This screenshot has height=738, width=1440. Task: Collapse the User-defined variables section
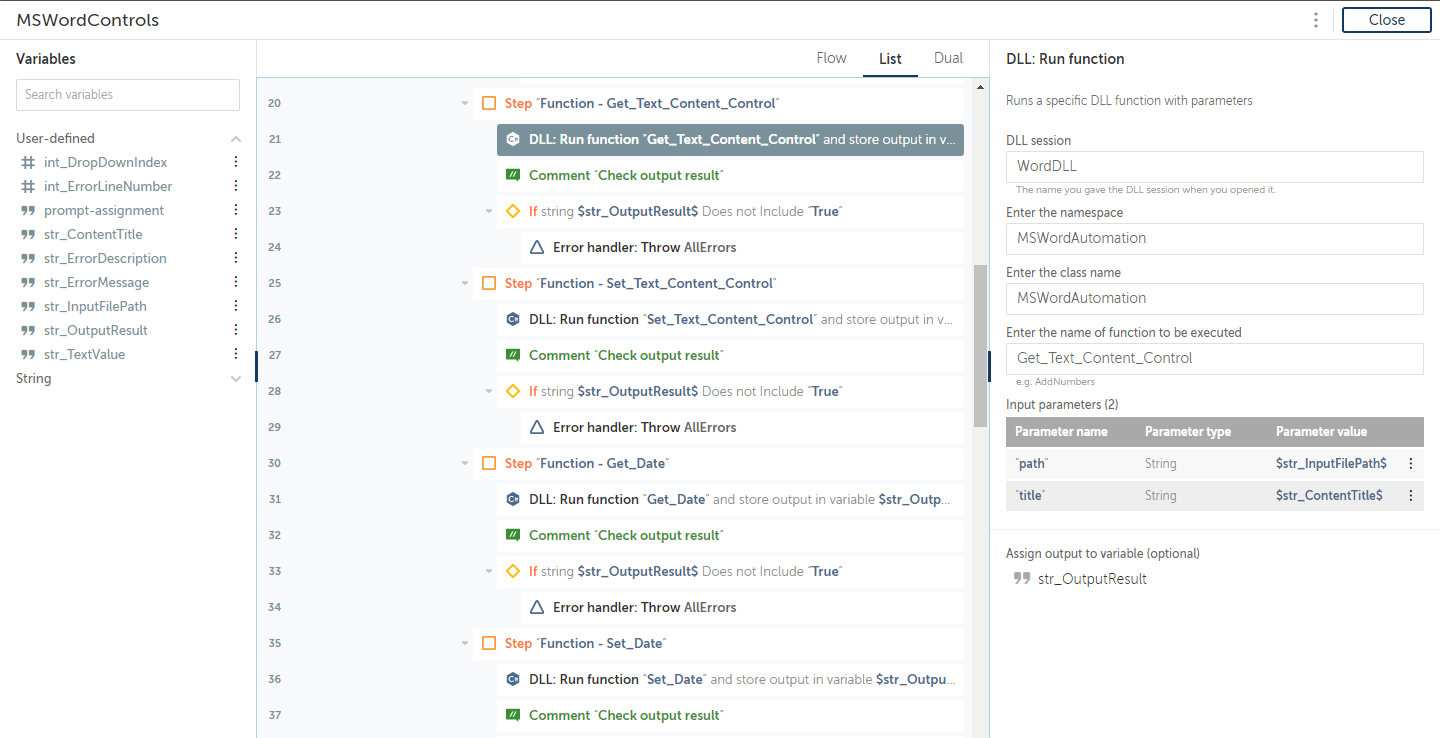pyautogui.click(x=236, y=139)
